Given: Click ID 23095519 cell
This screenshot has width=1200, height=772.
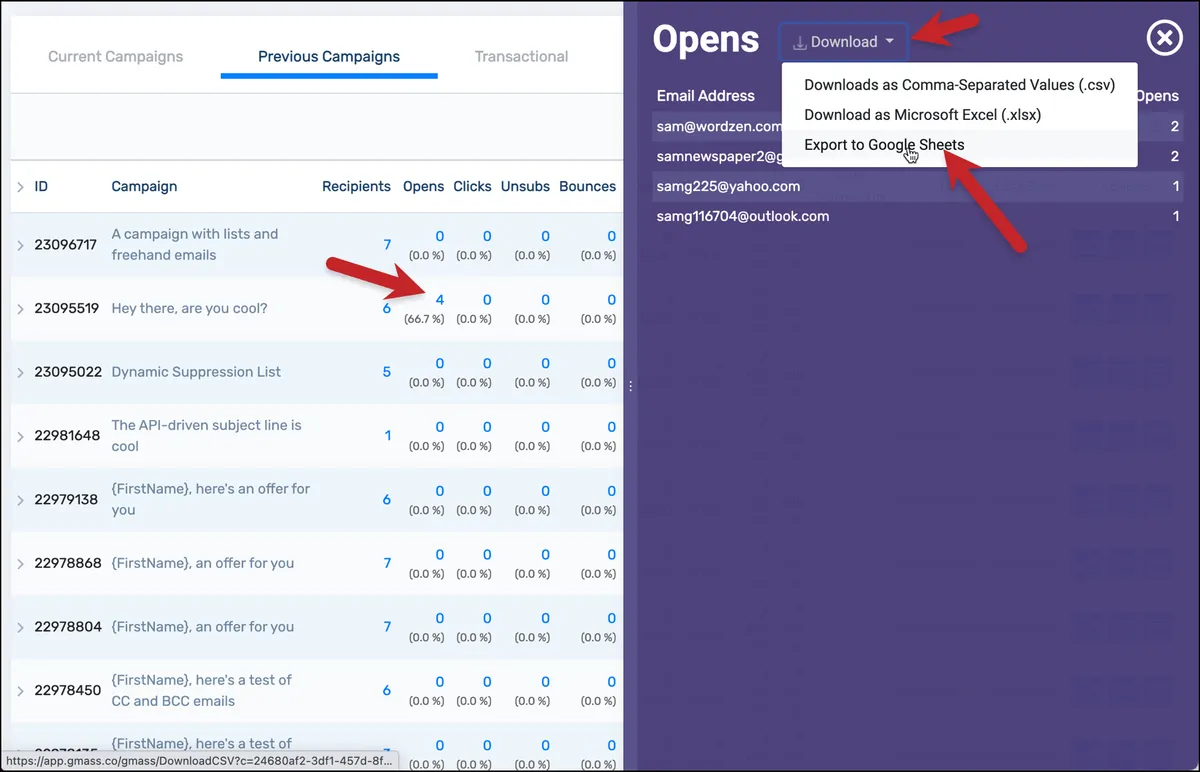Looking at the screenshot, I should pyautogui.click(x=67, y=309).
